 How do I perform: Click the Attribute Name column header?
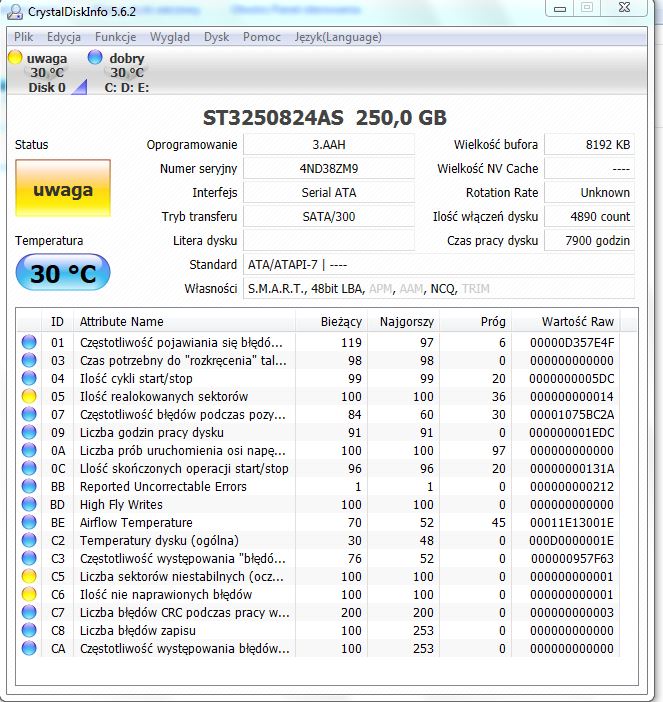(184, 321)
